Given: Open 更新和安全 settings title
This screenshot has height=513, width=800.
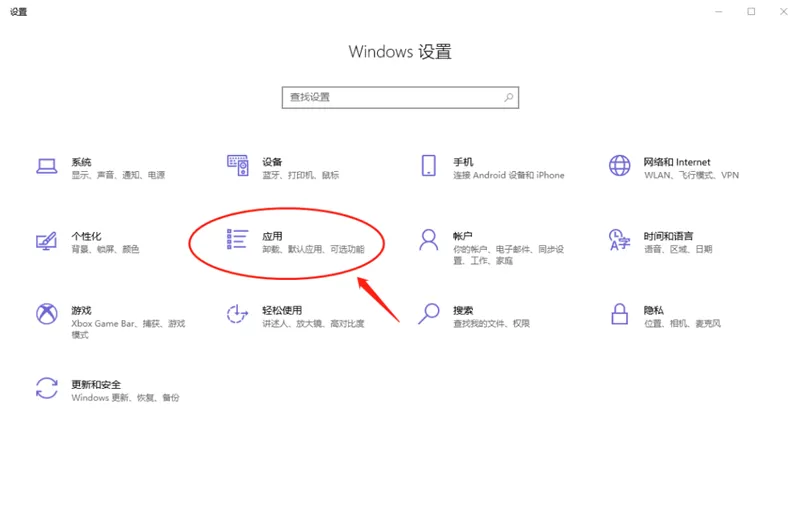Looking at the screenshot, I should click(96, 384).
